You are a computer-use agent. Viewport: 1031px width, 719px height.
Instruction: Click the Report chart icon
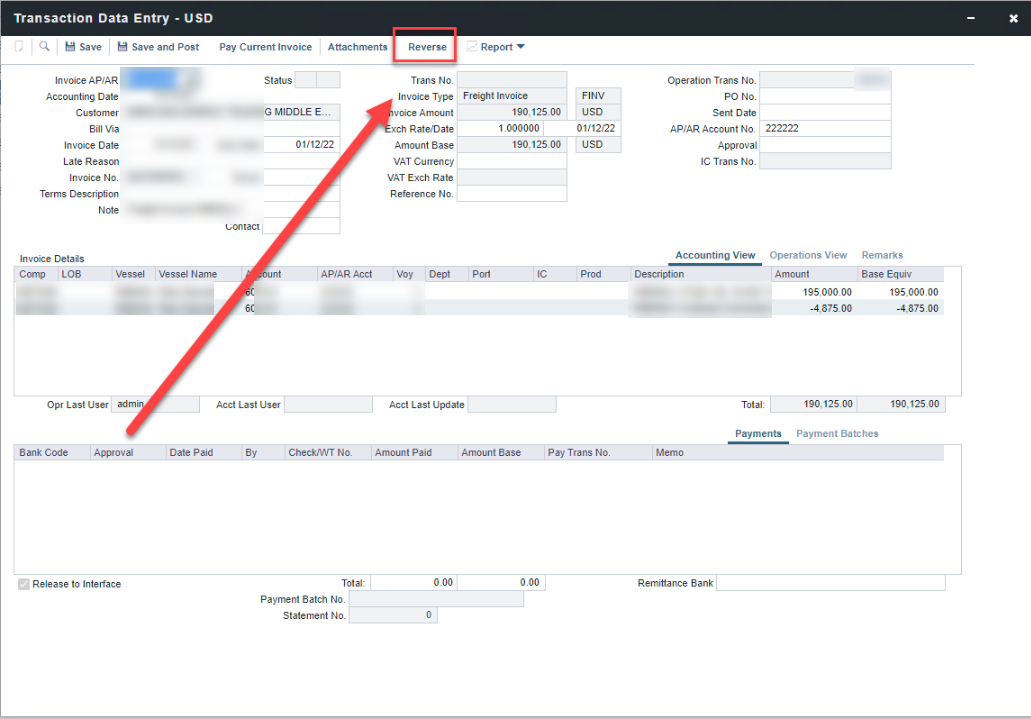point(472,47)
